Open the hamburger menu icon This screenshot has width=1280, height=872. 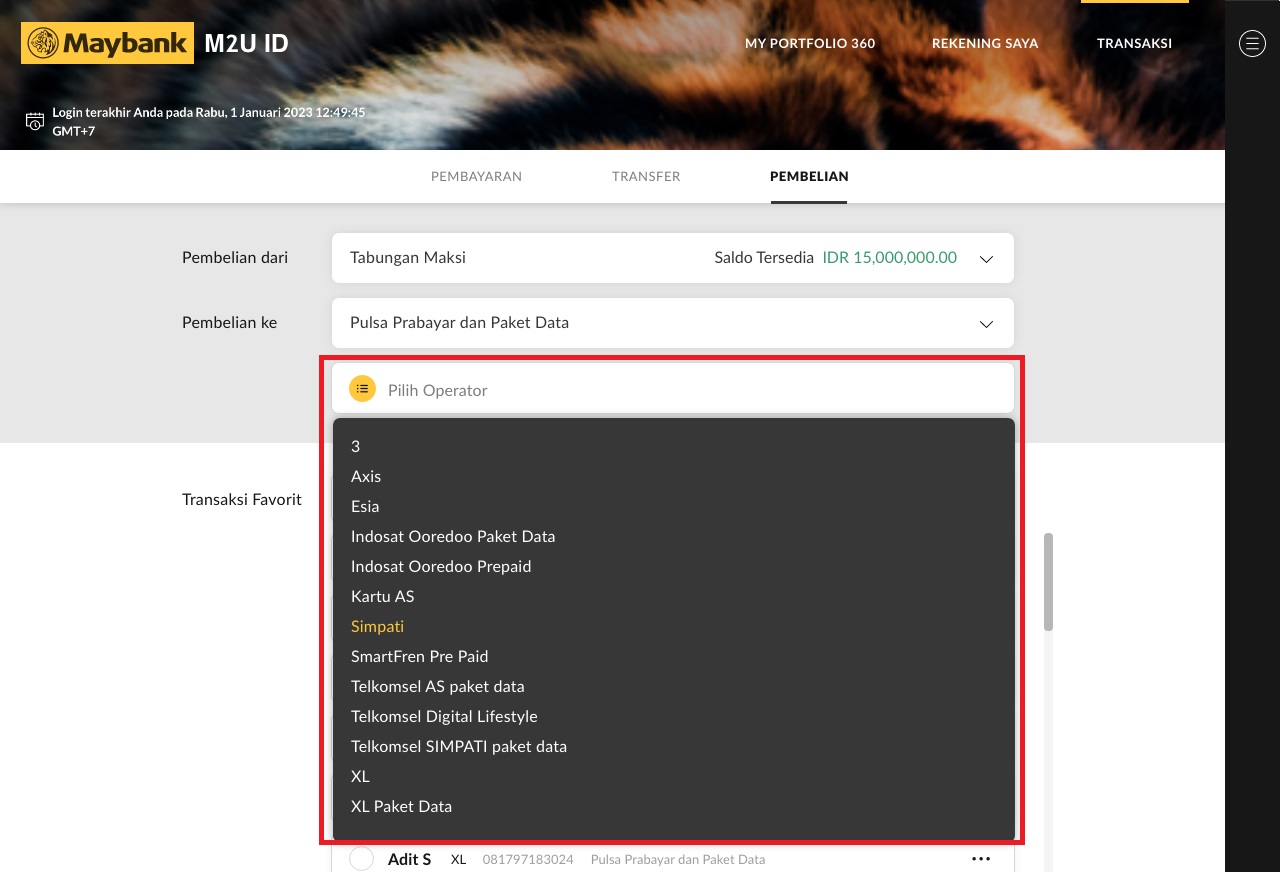click(x=1252, y=43)
